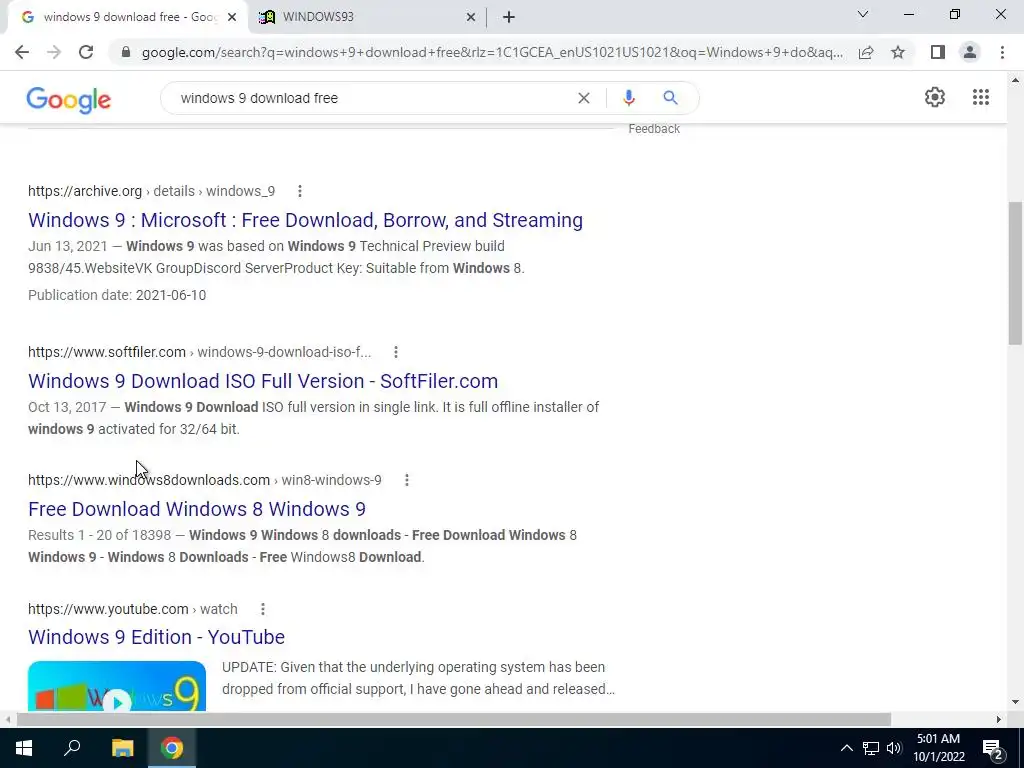Screen dimensions: 1024x768
Task: Open a new browser tab
Action: pos(509,17)
